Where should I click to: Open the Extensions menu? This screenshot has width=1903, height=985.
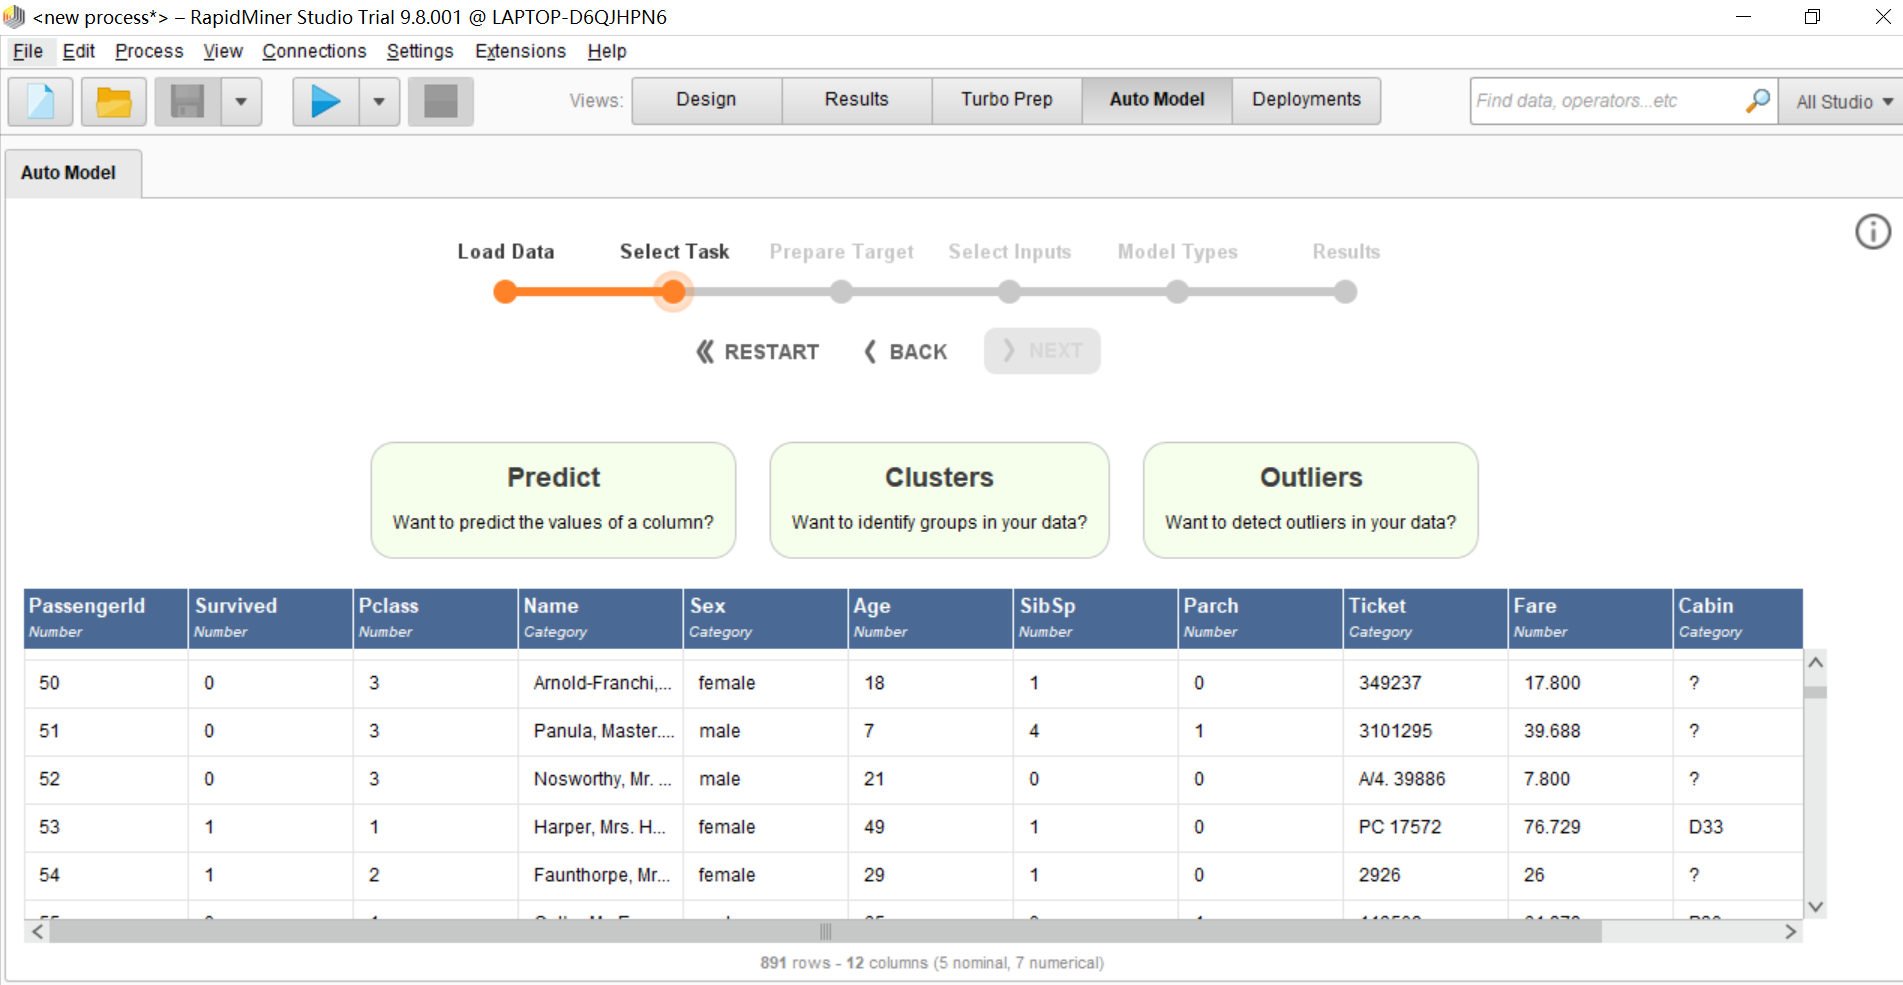click(519, 51)
